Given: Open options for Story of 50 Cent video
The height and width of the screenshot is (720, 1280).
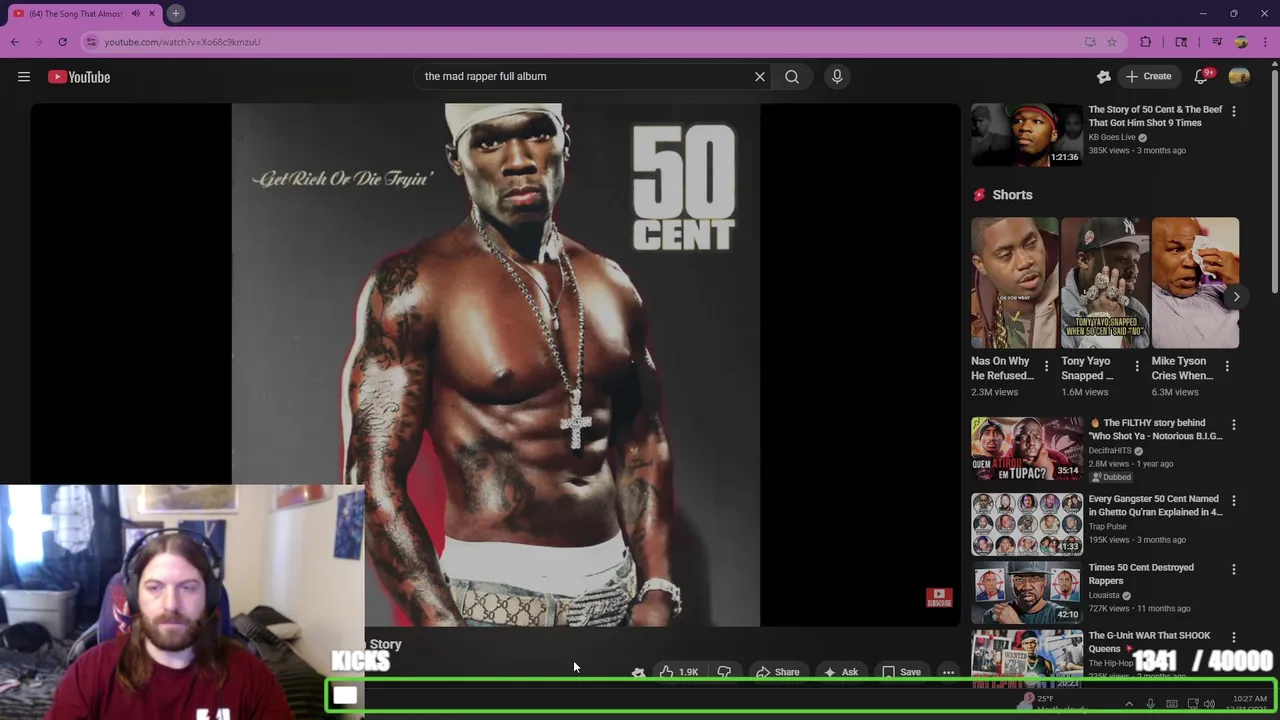Looking at the screenshot, I should point(1233,111).
